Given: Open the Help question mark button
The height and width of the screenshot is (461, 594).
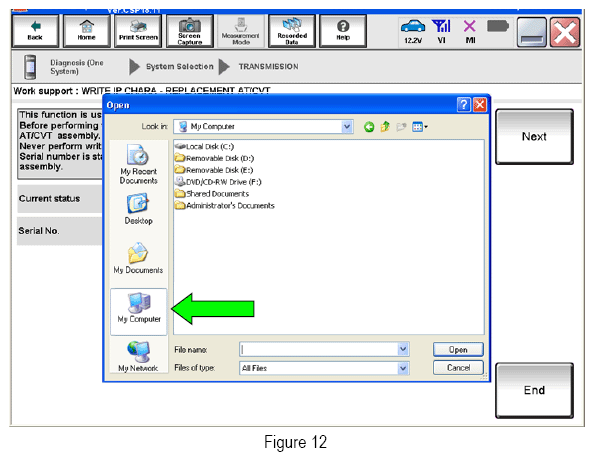Looking at the screenshot, I should [343, 31].
